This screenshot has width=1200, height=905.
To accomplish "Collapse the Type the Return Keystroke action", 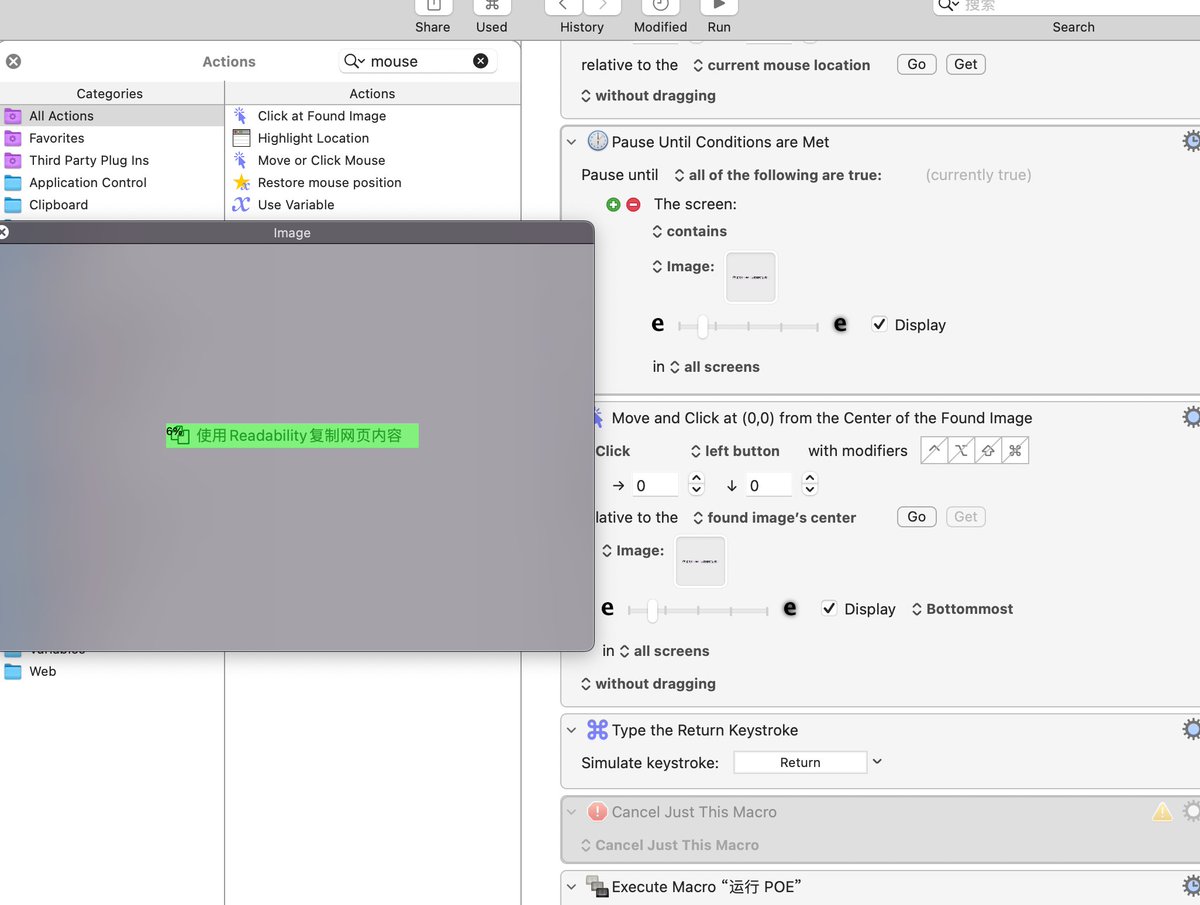I will point(572,730).
